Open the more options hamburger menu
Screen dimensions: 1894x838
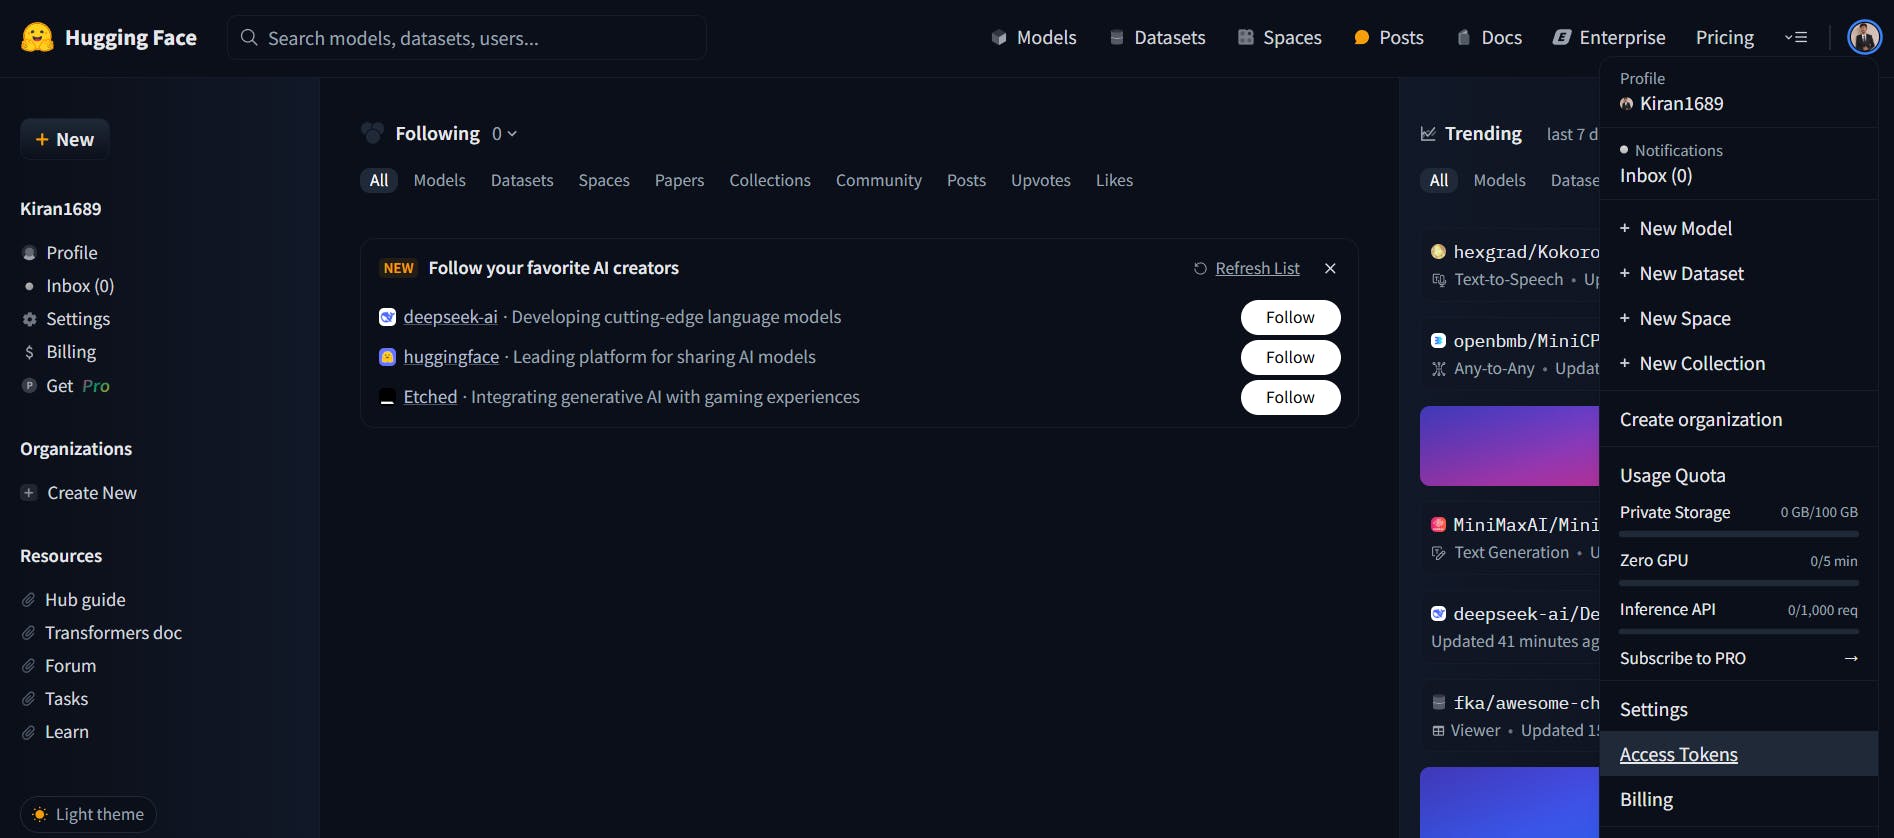coord(1796,38)
